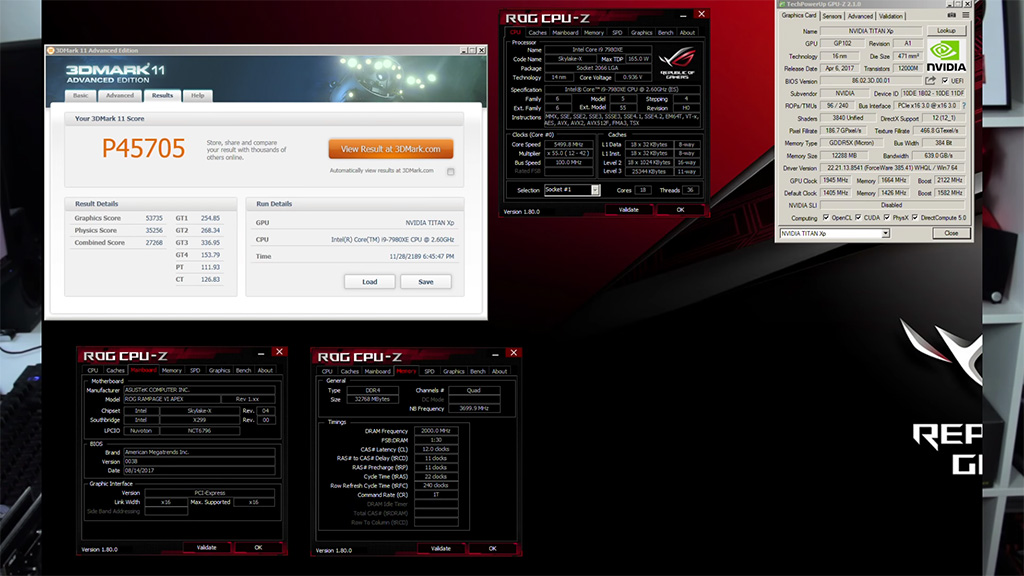
Task: Click the Lookup button in GPU-Z
Action: point(946,31)
